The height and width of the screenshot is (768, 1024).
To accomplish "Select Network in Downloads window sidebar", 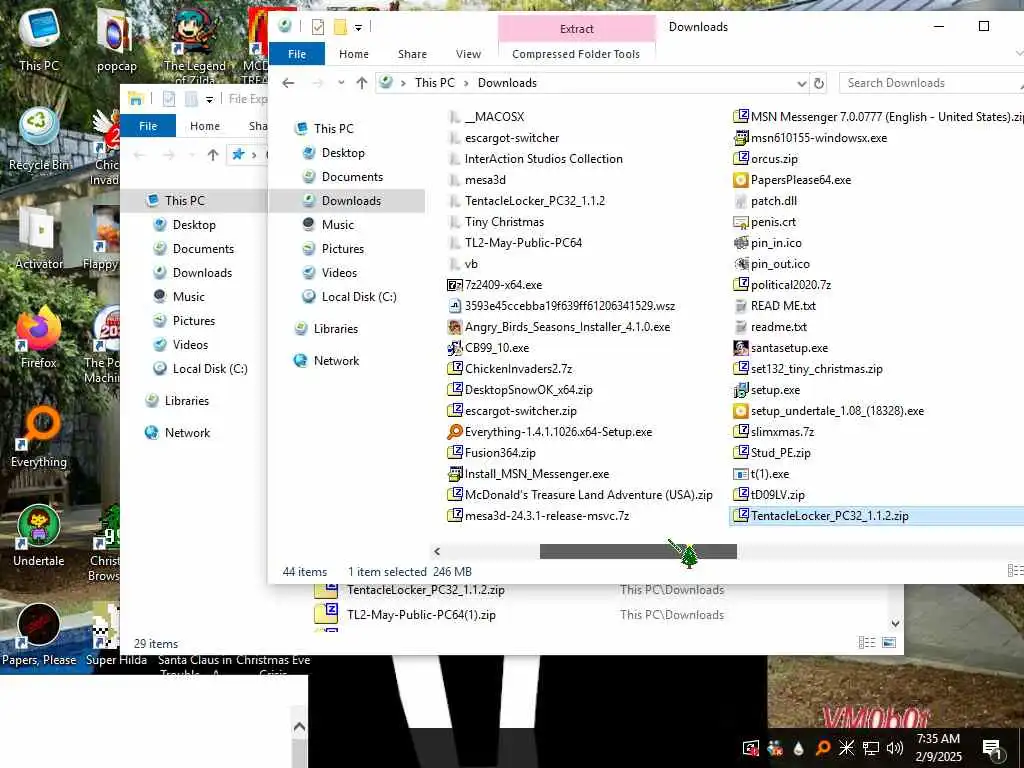I will coord(336,360).
